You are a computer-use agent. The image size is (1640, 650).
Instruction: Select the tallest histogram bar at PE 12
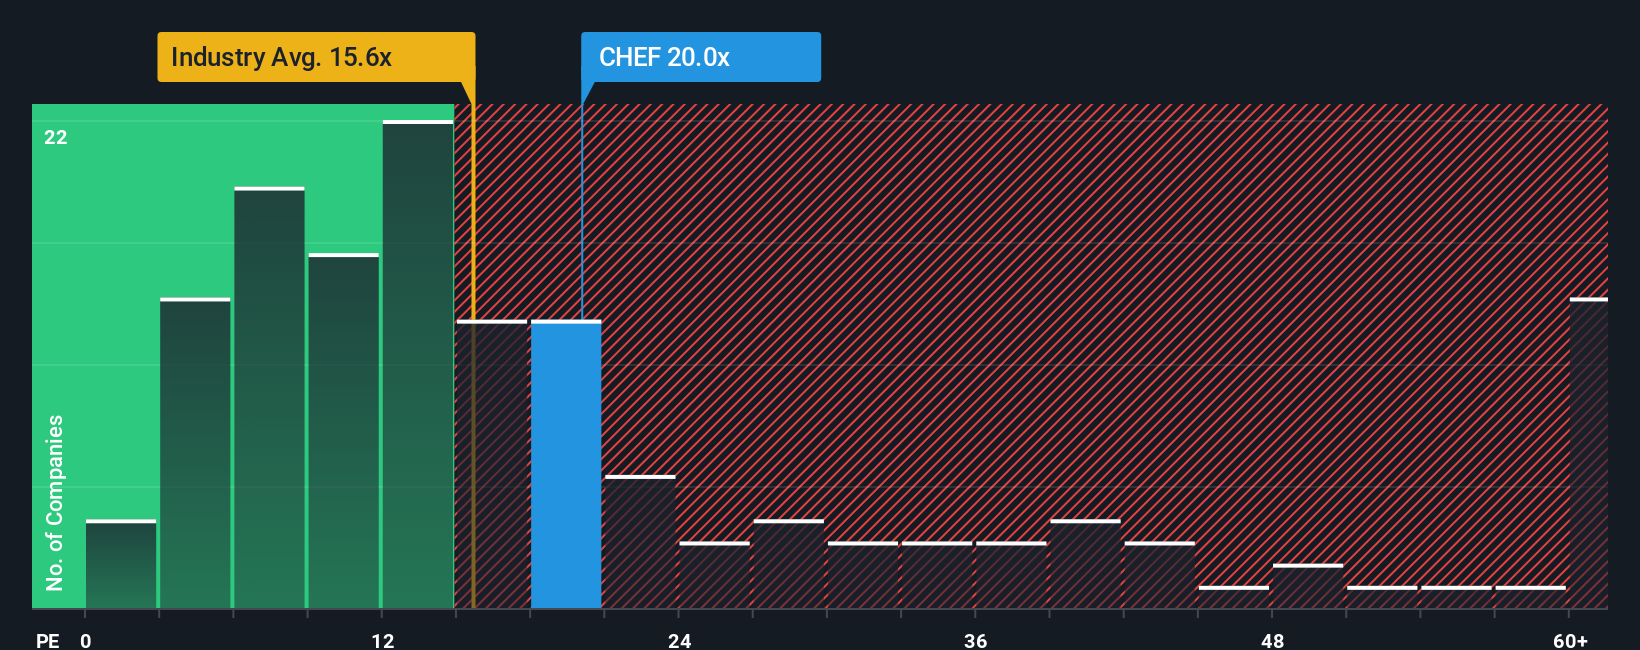(x=418, y=364)
